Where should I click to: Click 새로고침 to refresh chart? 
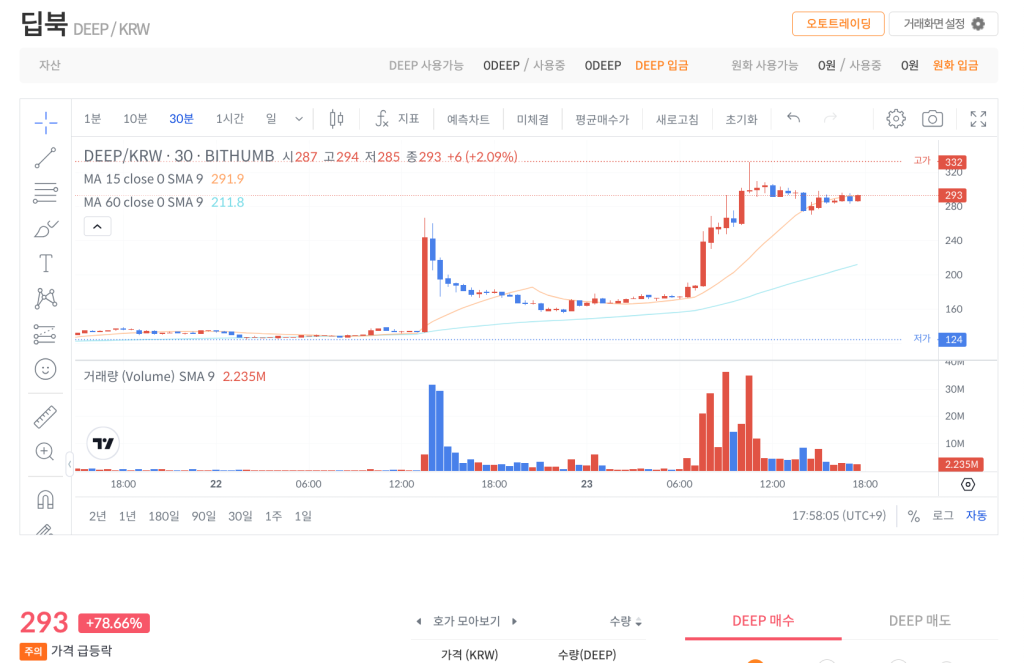[x=677, y=120]
